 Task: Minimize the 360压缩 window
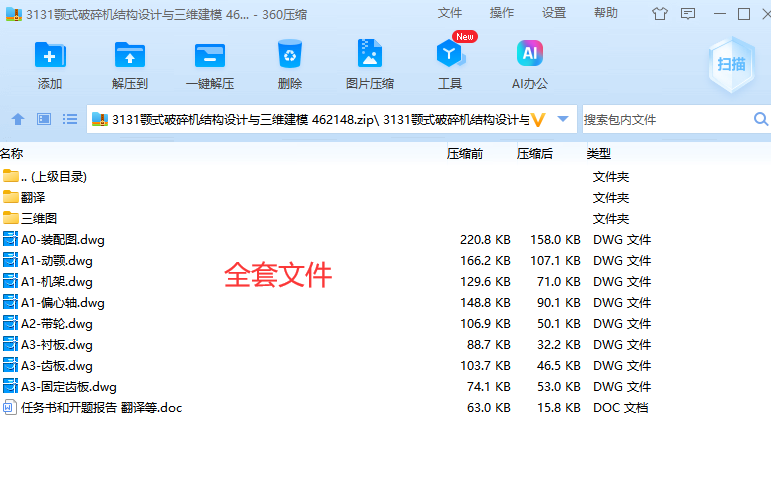[719, 14]
